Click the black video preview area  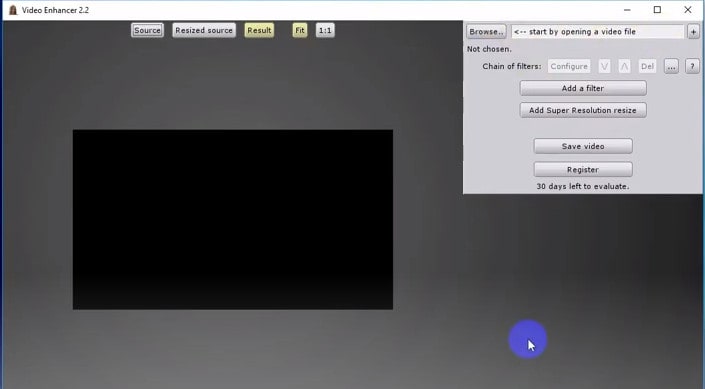[x=233, y=219]
